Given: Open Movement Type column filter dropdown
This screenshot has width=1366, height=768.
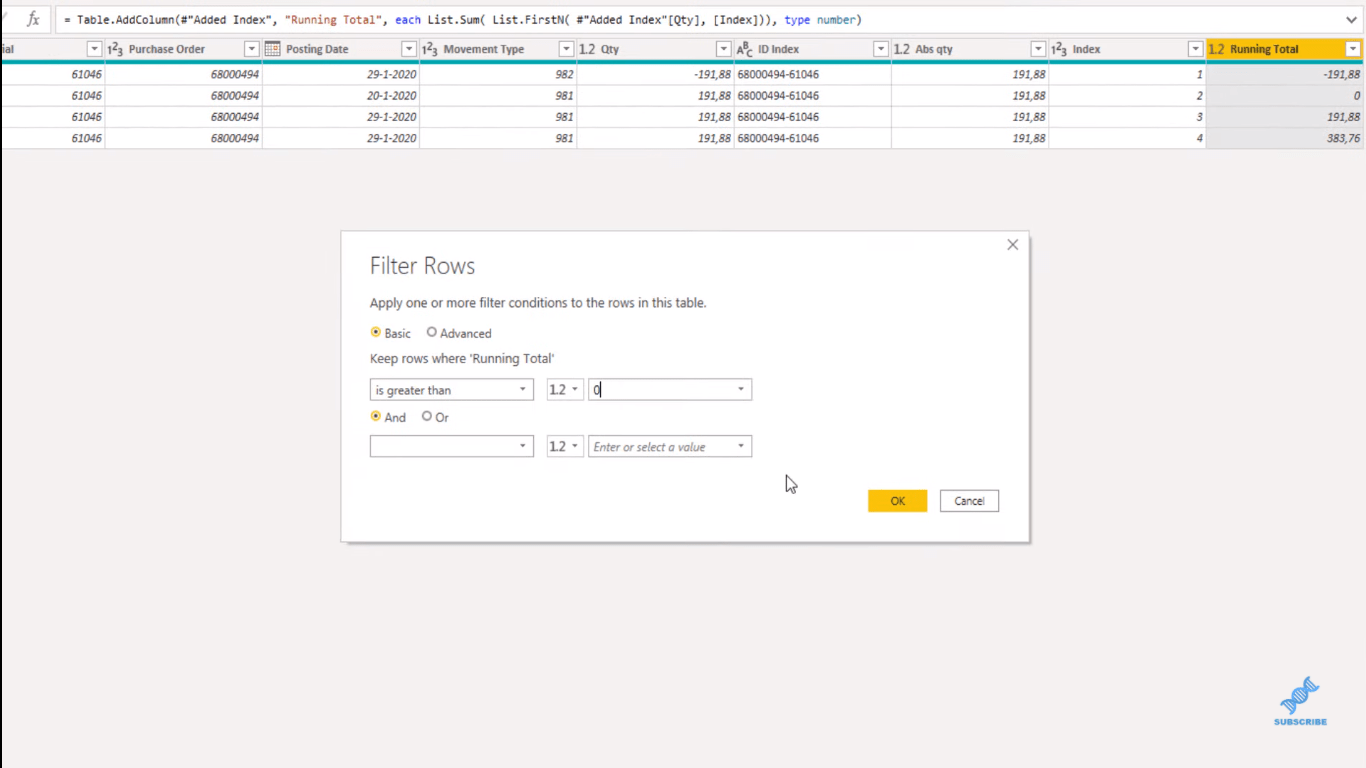Looking at the screenshot, I should tap(566, 49).
